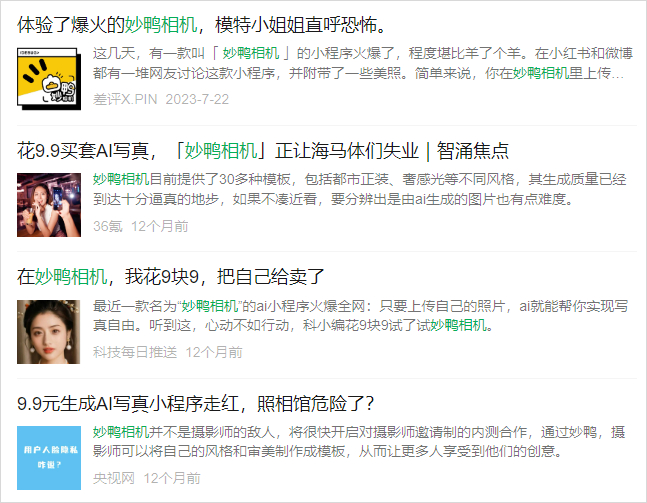This screenshot has height=503, width=647.
Task: Click summary starting 妙鸭相机目前提供了30多种模板
Action: (x=360, y=189)
